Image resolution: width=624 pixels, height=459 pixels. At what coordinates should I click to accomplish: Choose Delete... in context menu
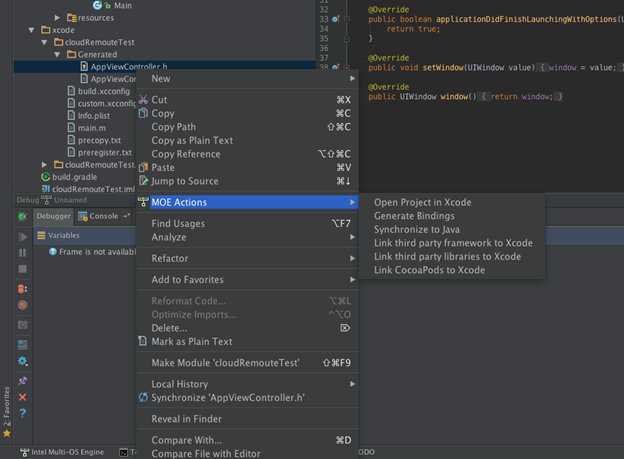(x=248, y=328)
